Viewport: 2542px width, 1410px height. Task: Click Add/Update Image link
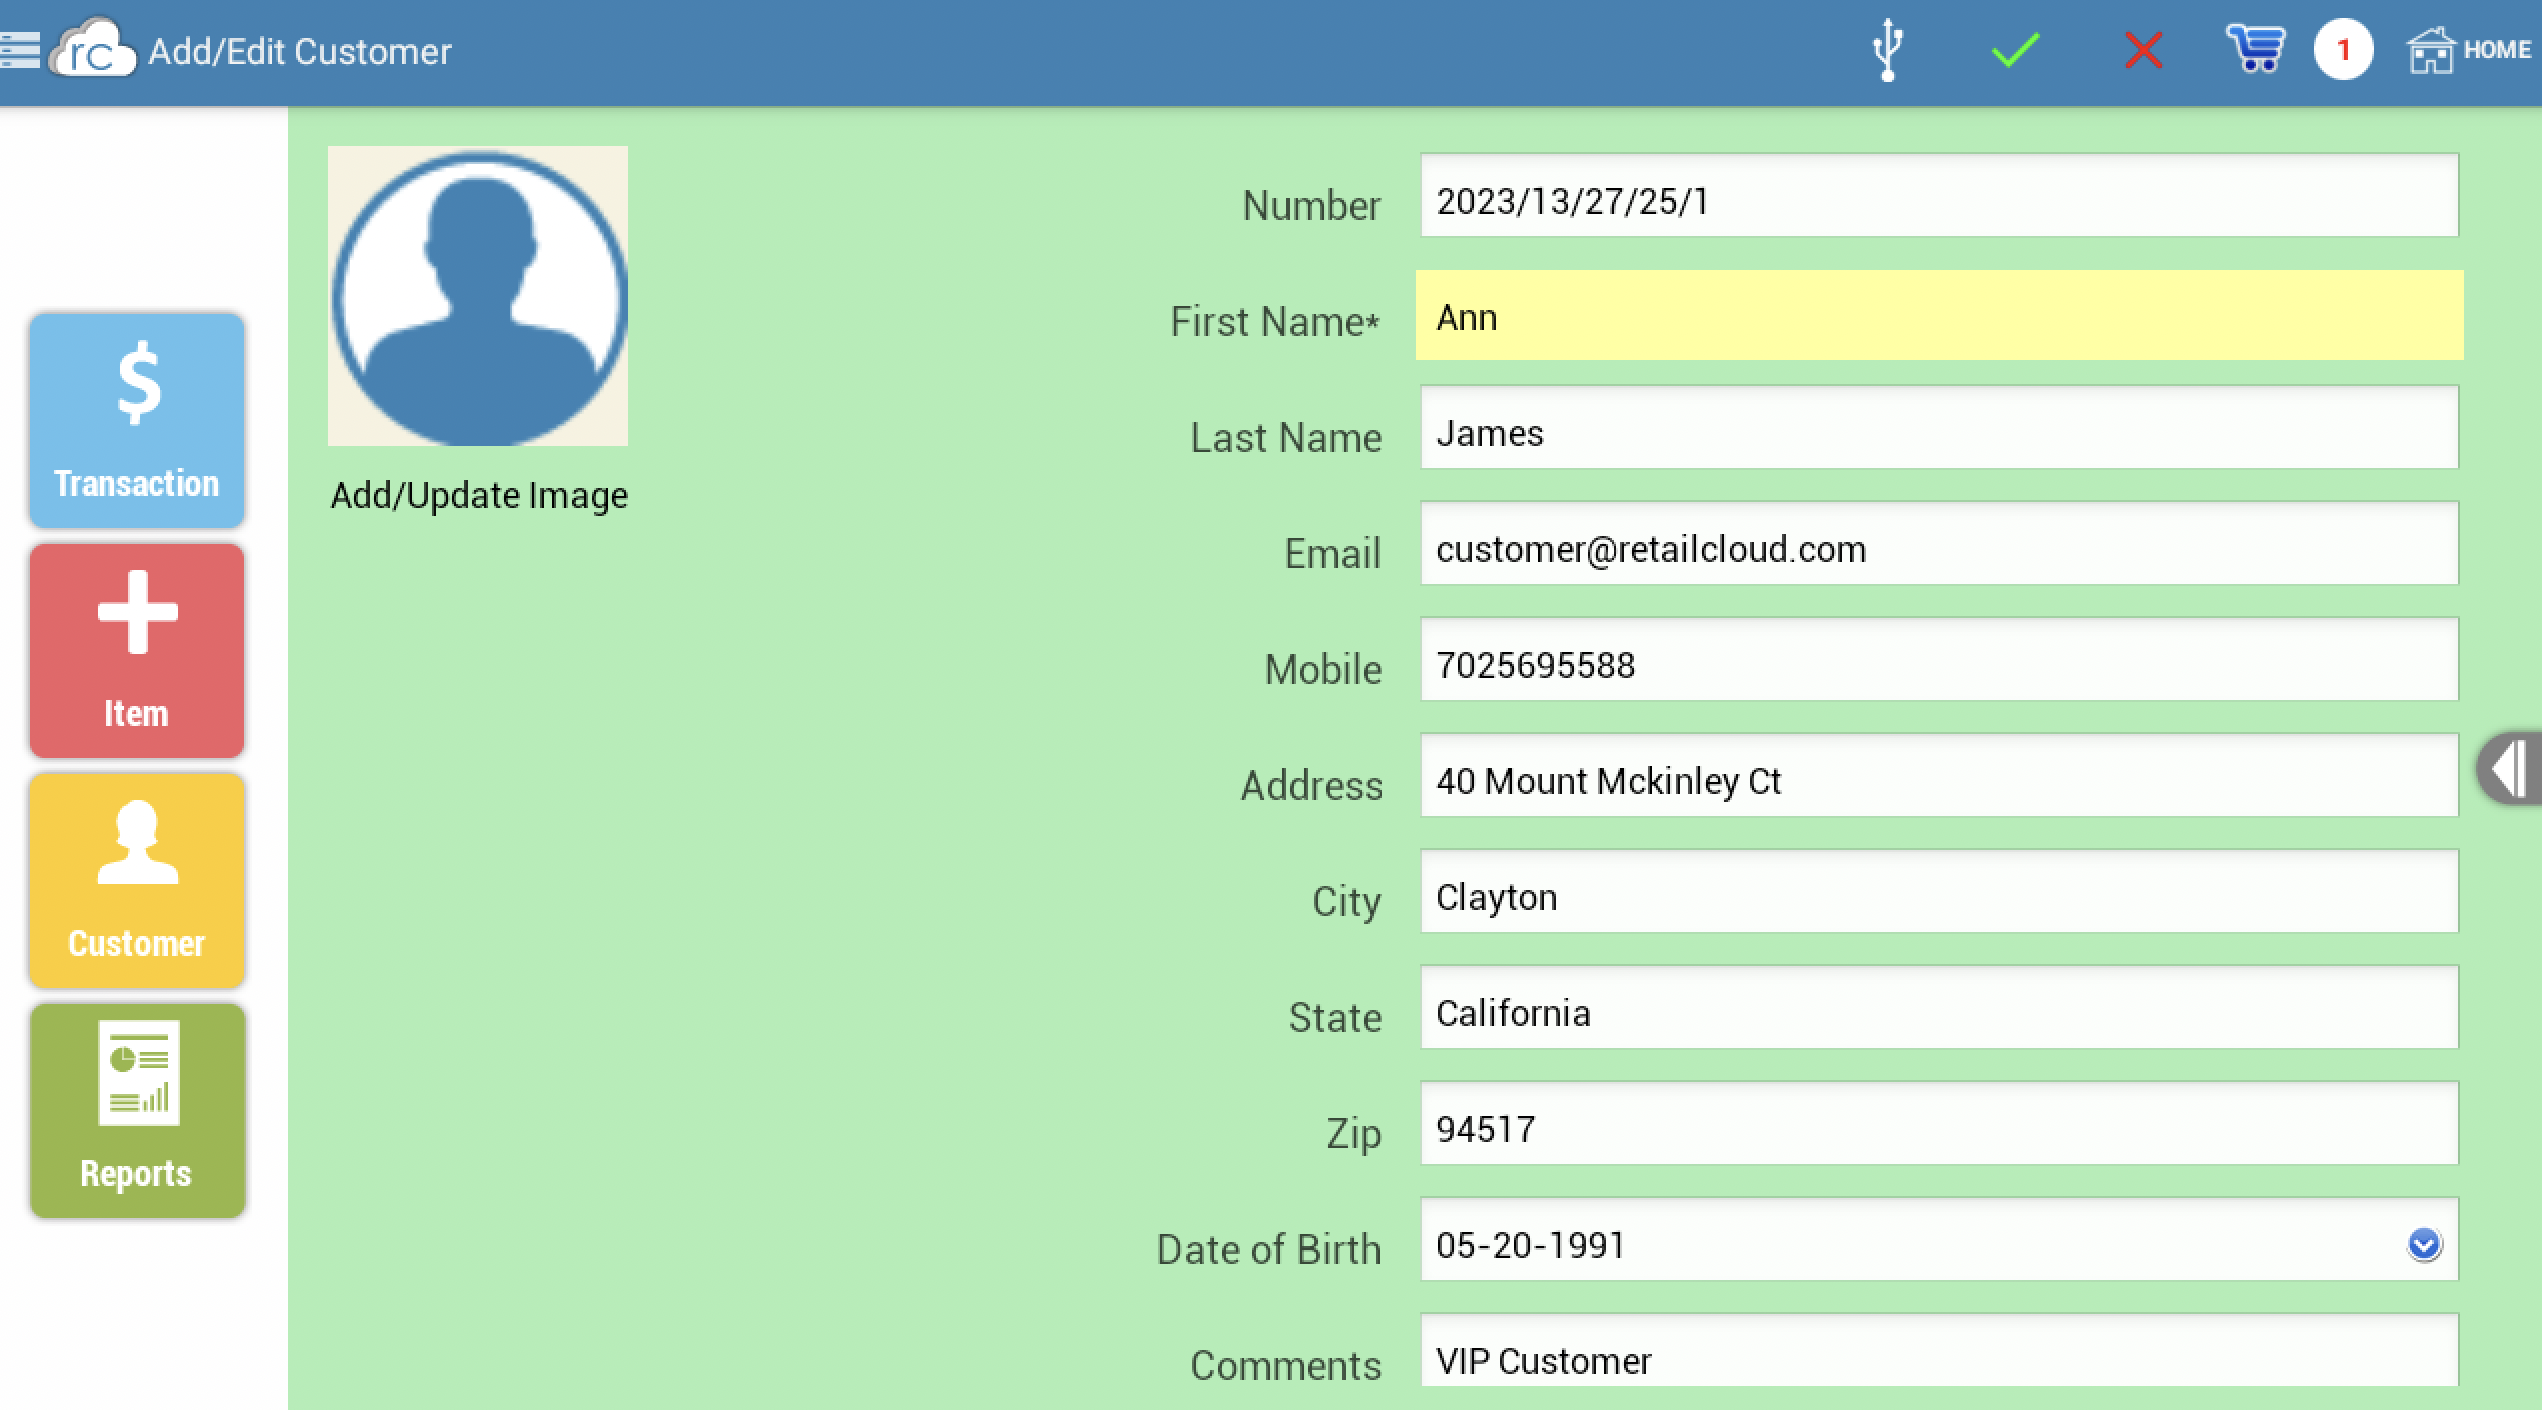click(479, 495)
